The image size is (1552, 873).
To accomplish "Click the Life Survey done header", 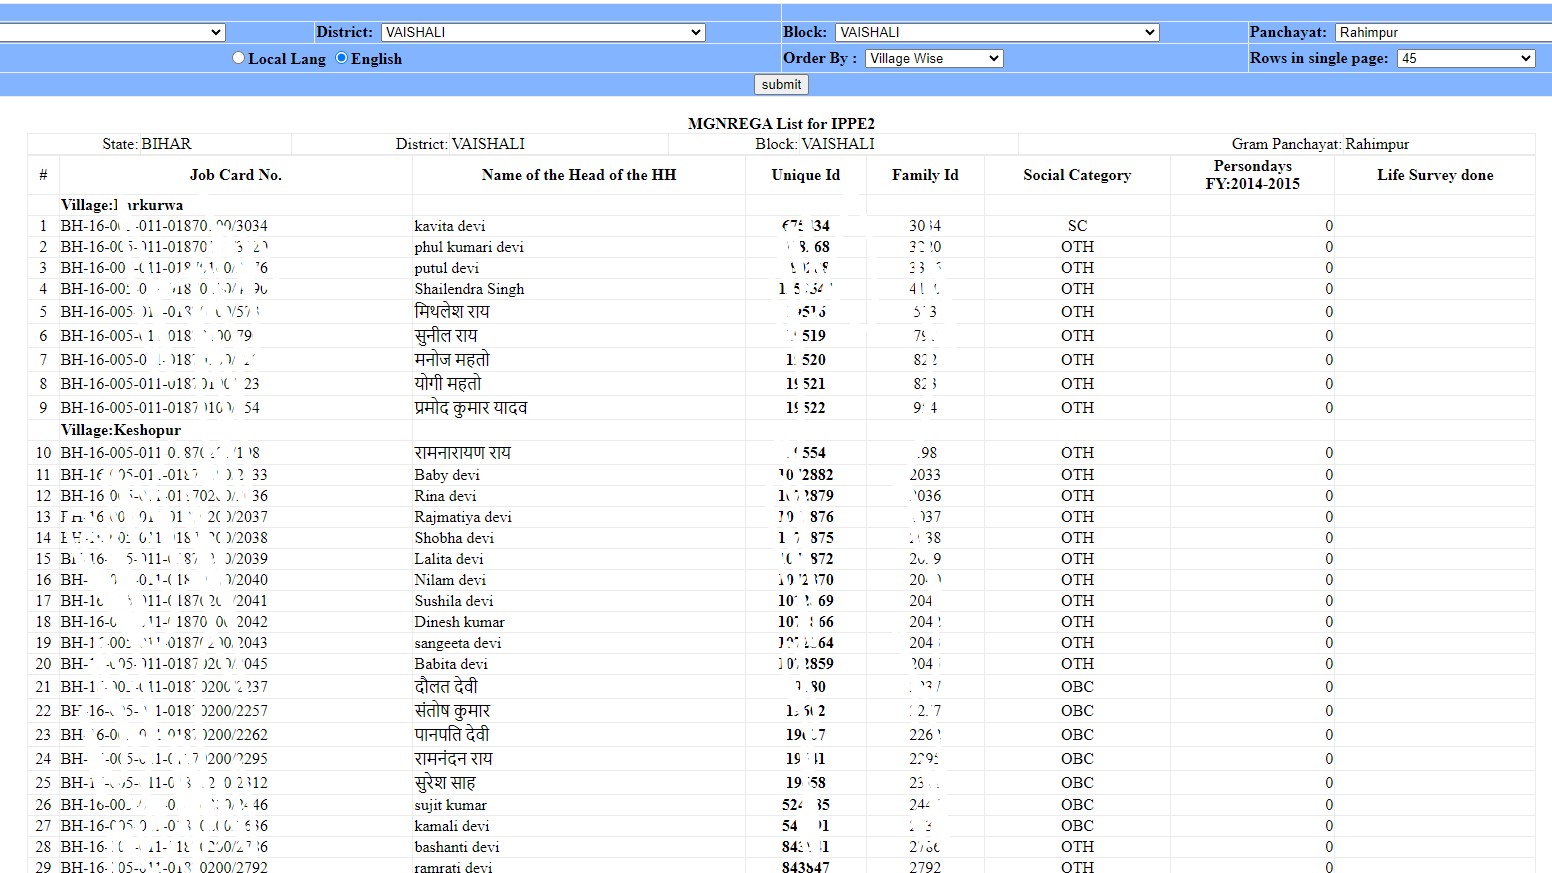I will click(x=1435, y=174).
